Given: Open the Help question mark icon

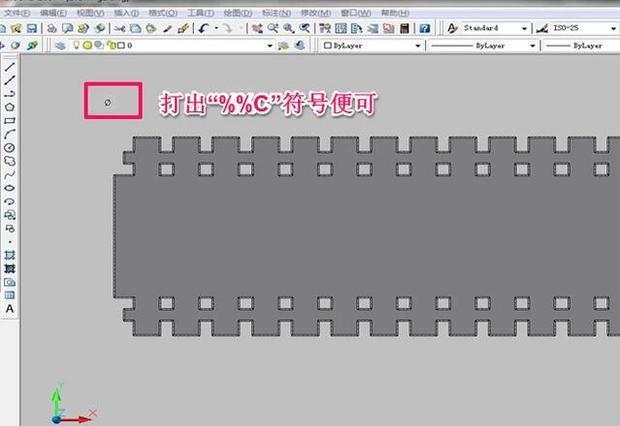Looking at the screenshot, I should click(425, 29).
